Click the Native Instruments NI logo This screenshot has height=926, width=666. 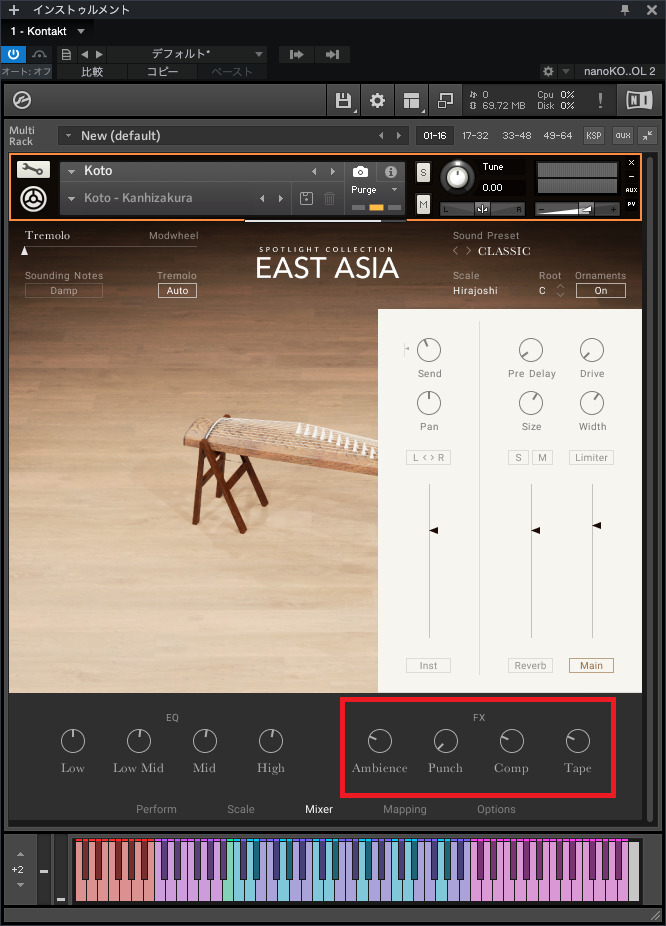pyautogui.click(x=637, y=100)
